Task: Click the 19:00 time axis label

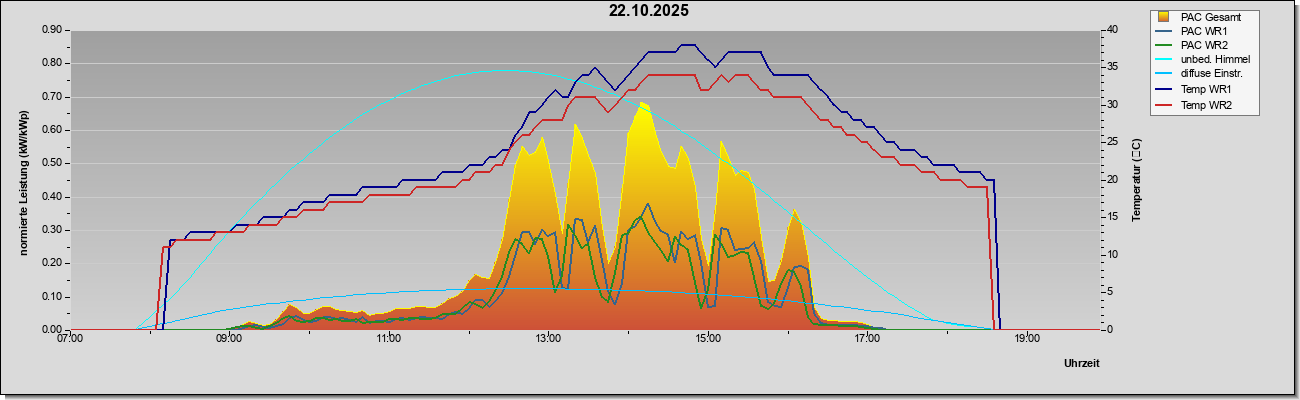Action: pos(1026,338)
